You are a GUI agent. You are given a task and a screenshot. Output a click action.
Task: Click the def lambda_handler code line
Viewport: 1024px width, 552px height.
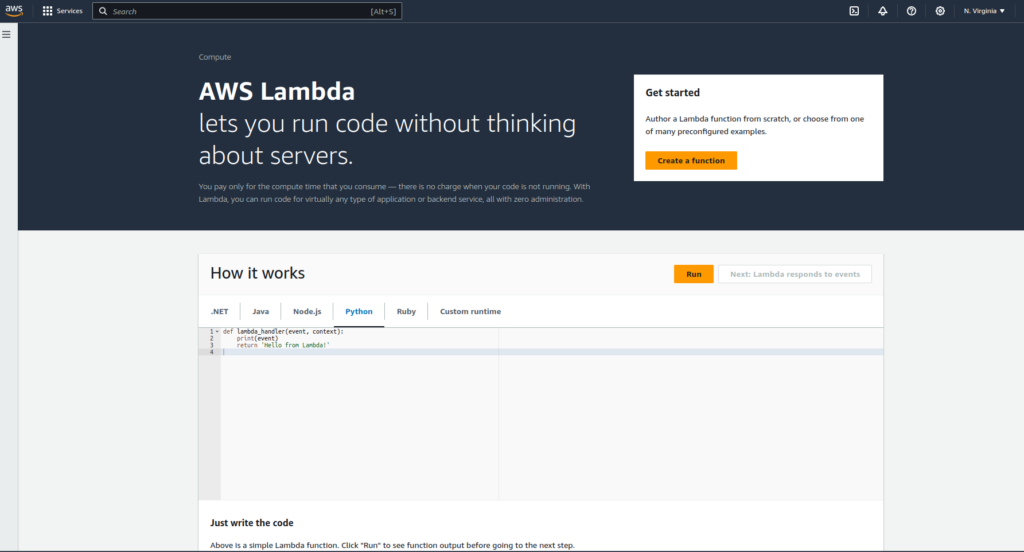point(283,332)
